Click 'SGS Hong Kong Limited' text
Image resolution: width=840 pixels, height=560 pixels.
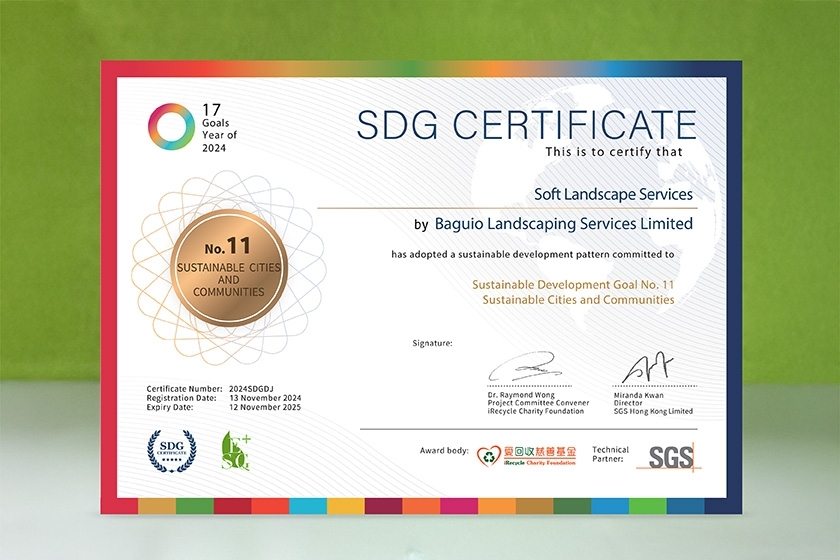click(x=653, y=412)
